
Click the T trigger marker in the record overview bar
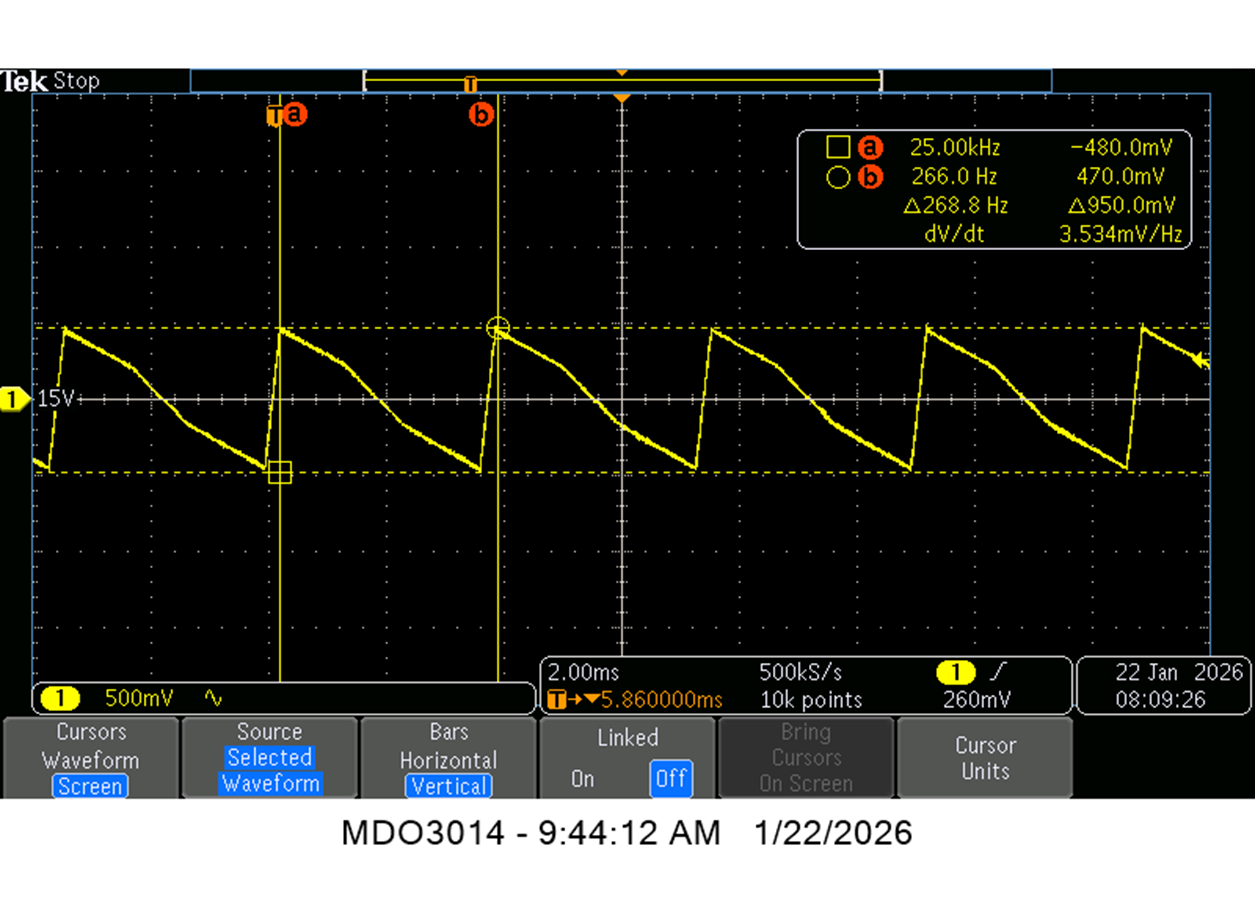pos(470,84)
